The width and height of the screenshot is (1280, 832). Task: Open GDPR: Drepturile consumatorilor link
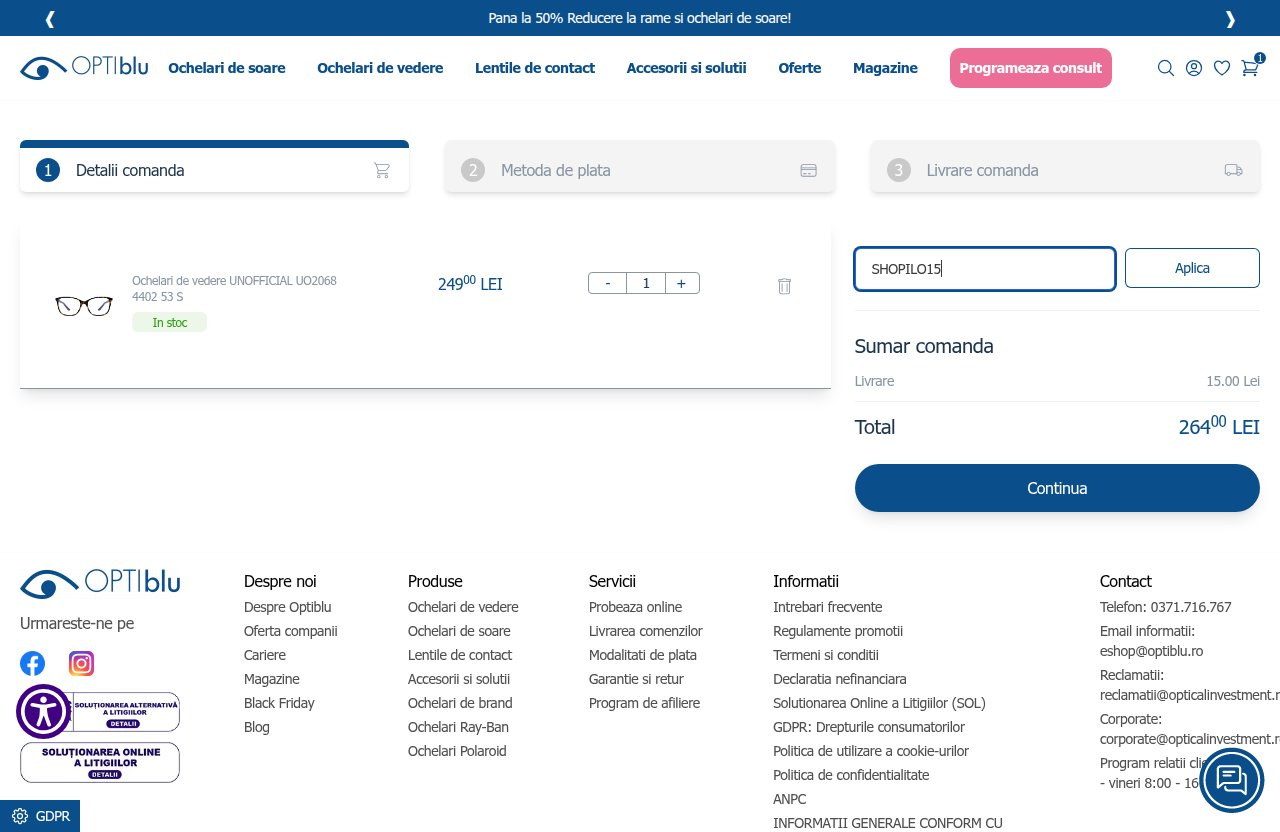pyautogui.click(x=869, y=727)
